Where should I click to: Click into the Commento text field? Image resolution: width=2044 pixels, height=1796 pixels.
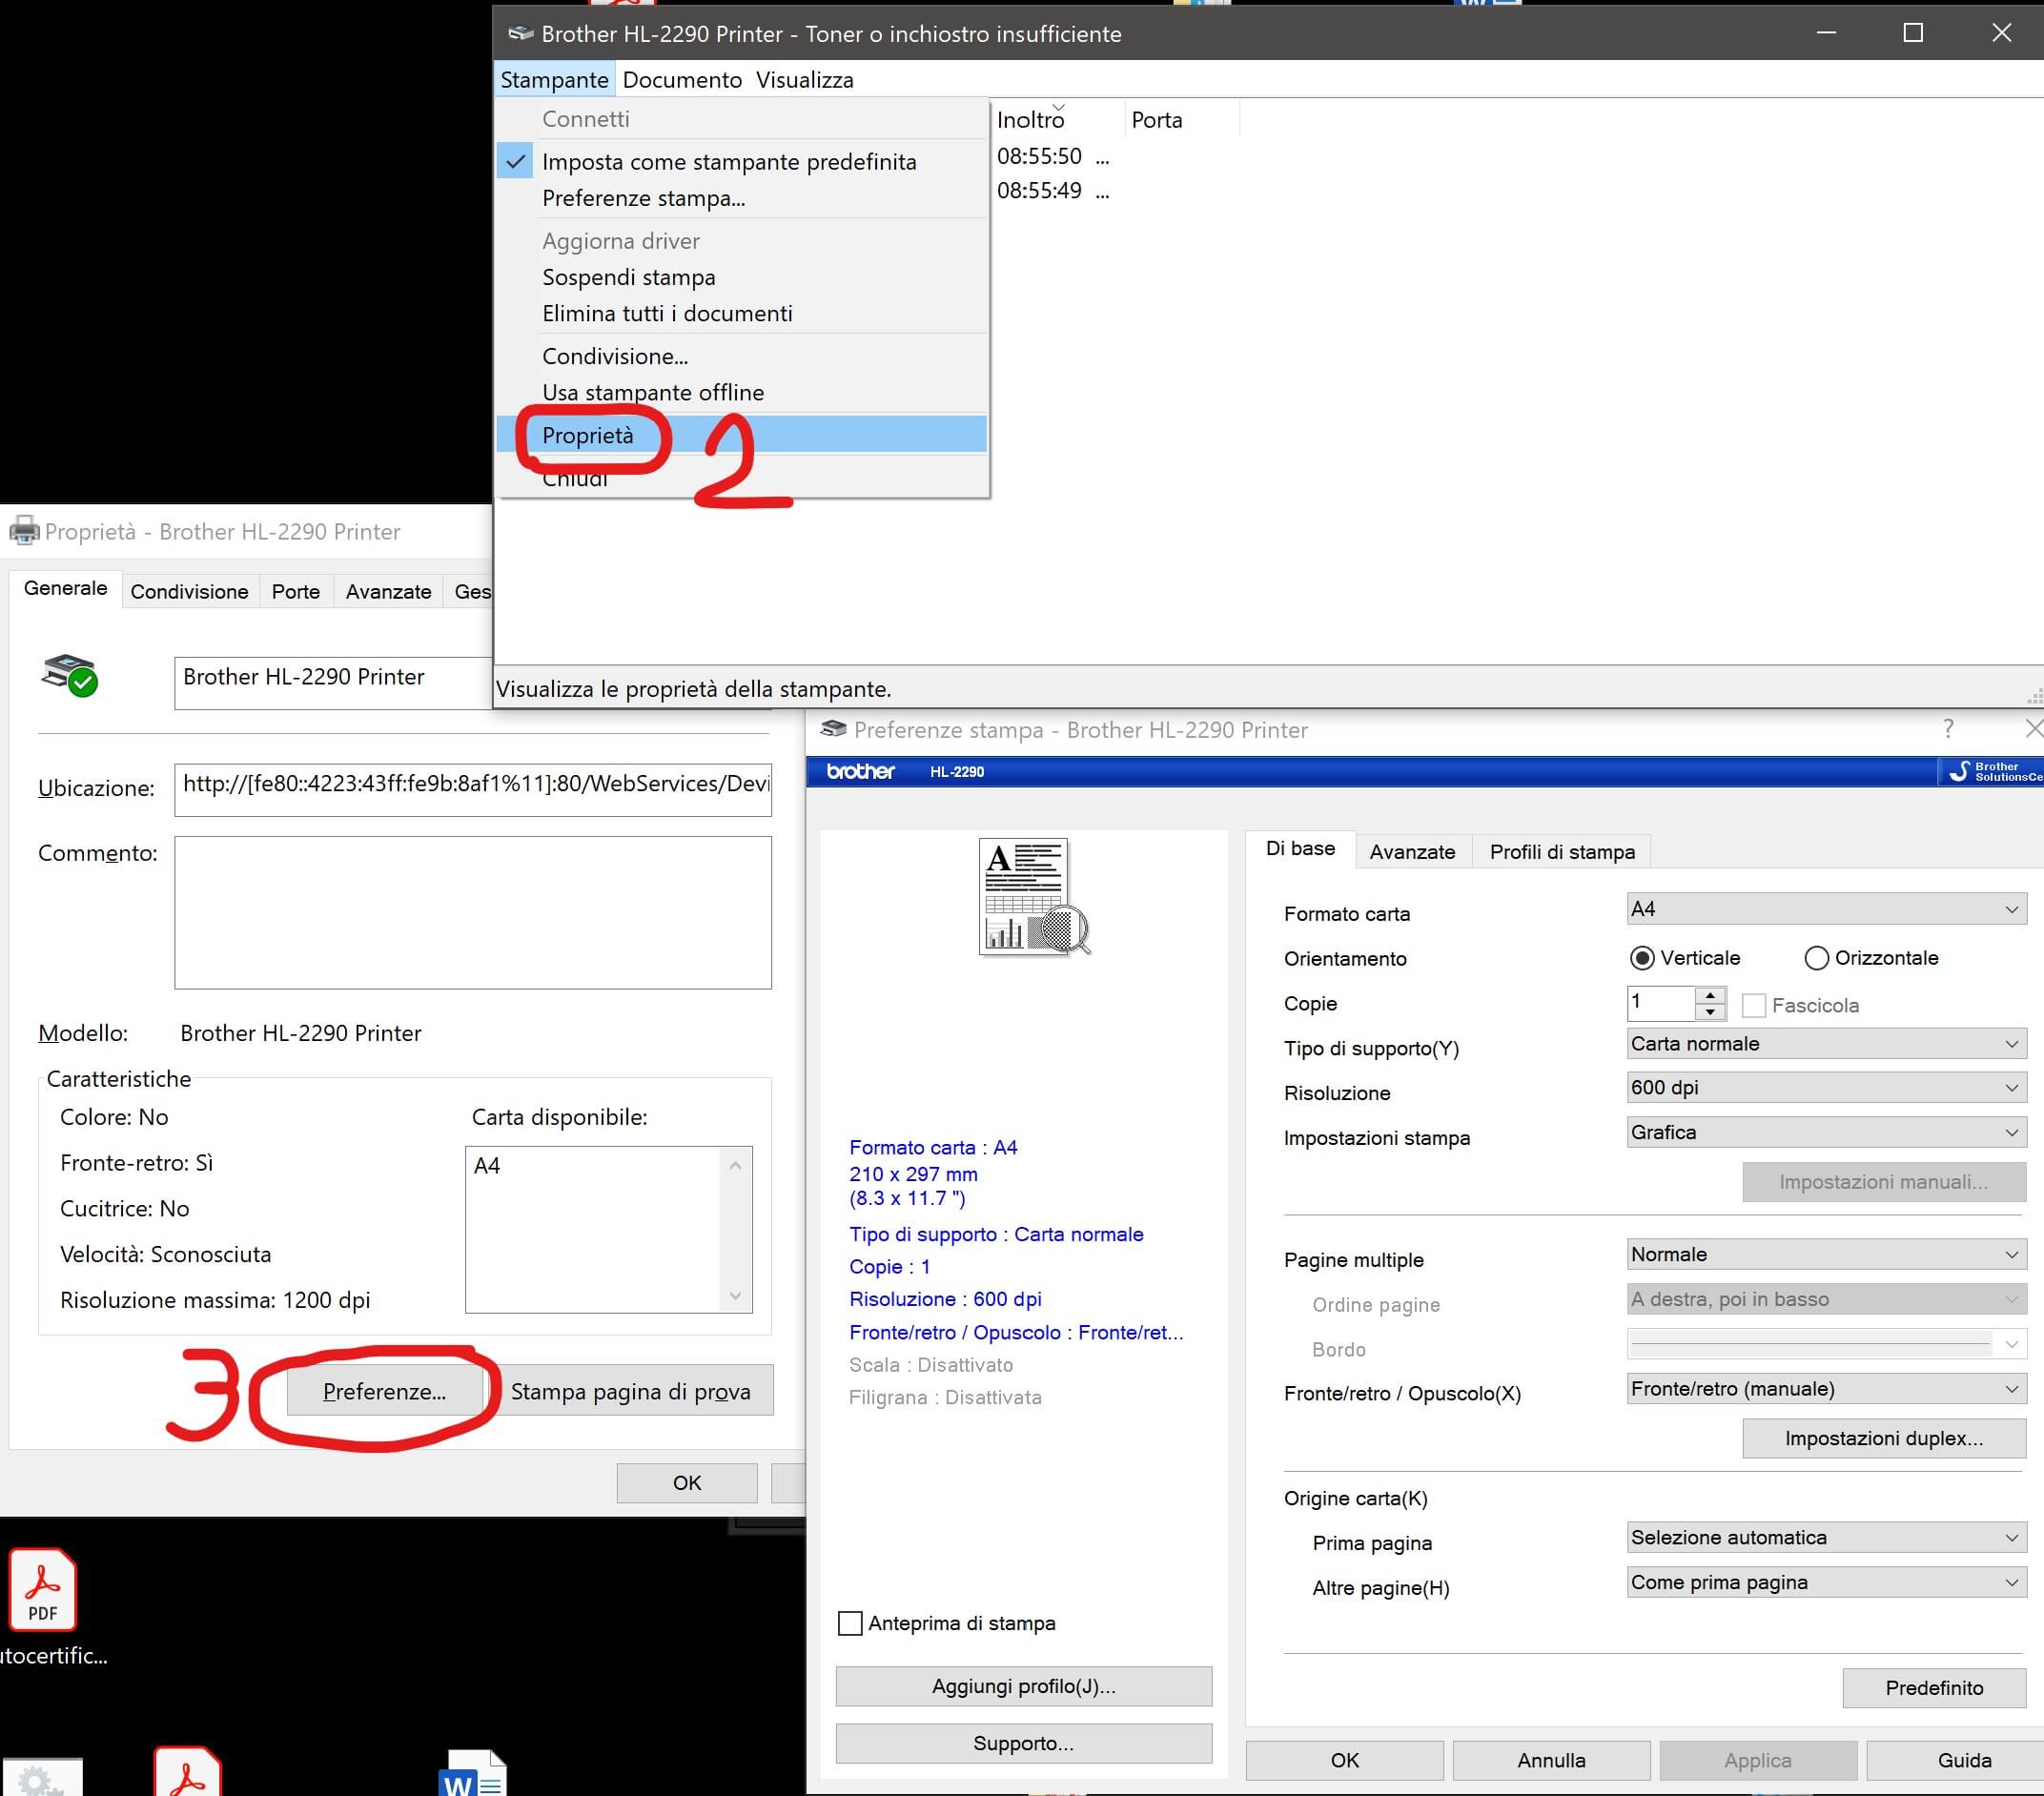click(472, 912)
